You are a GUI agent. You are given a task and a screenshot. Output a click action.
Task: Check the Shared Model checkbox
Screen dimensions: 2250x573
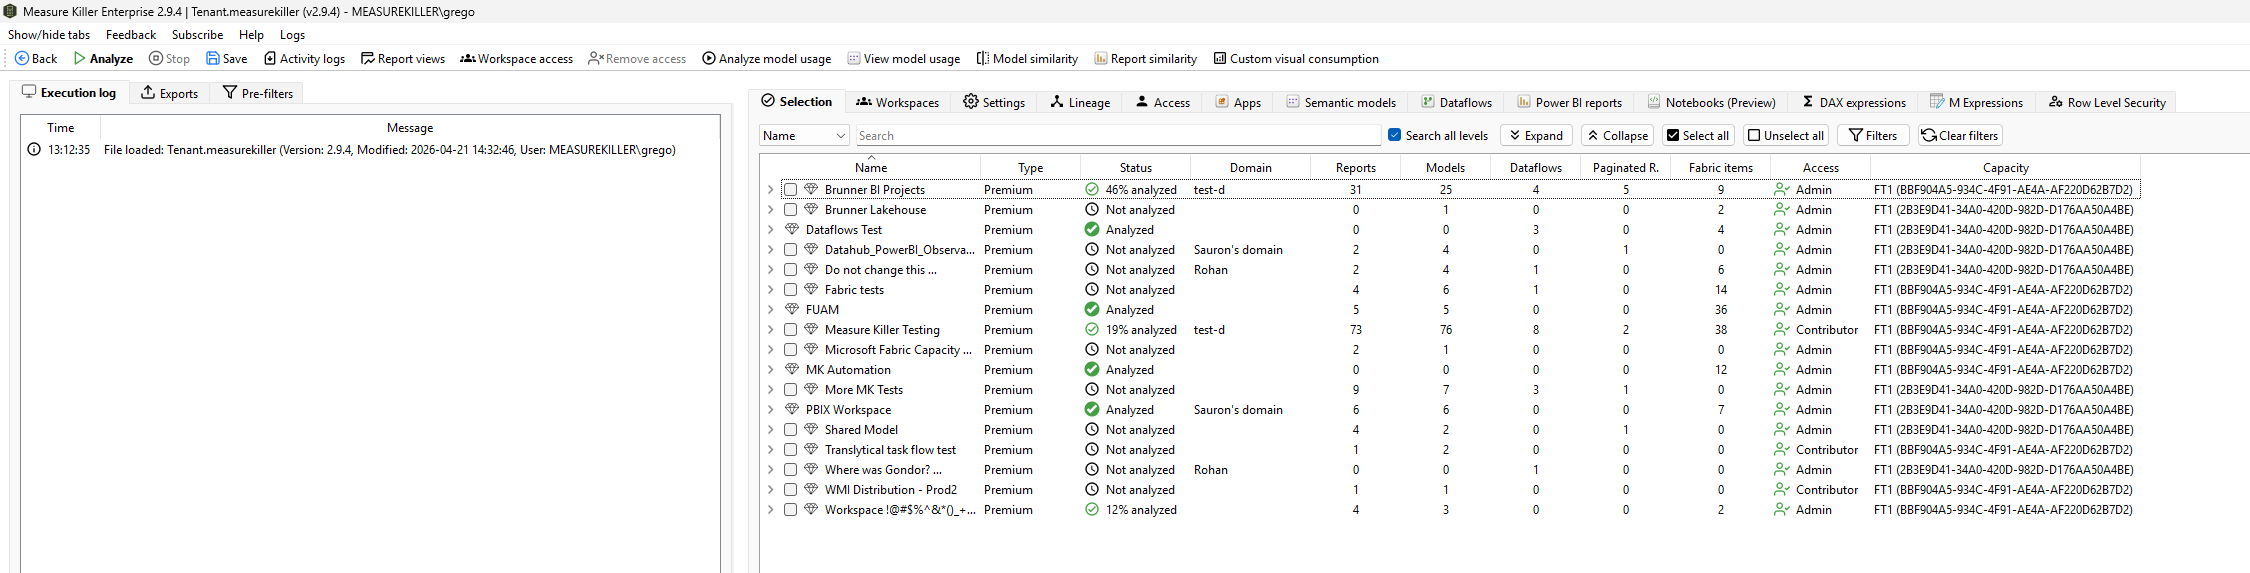click(790, 429)
